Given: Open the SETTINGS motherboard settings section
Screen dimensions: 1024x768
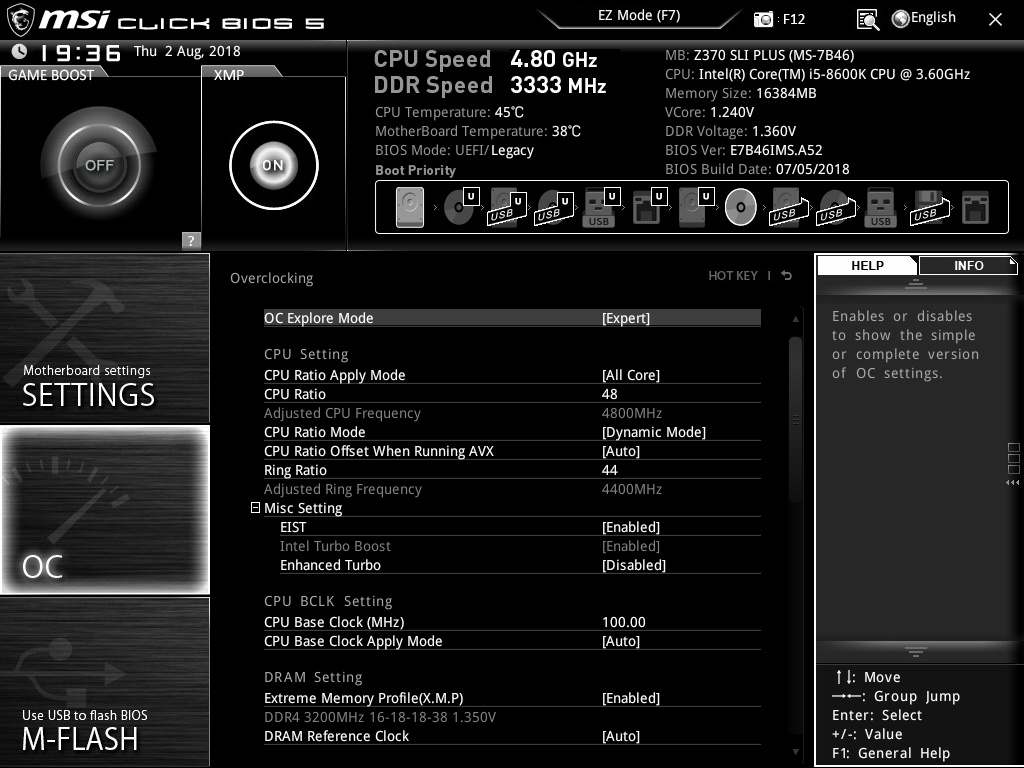Looking at the screenshot, I should coord(104,338).
